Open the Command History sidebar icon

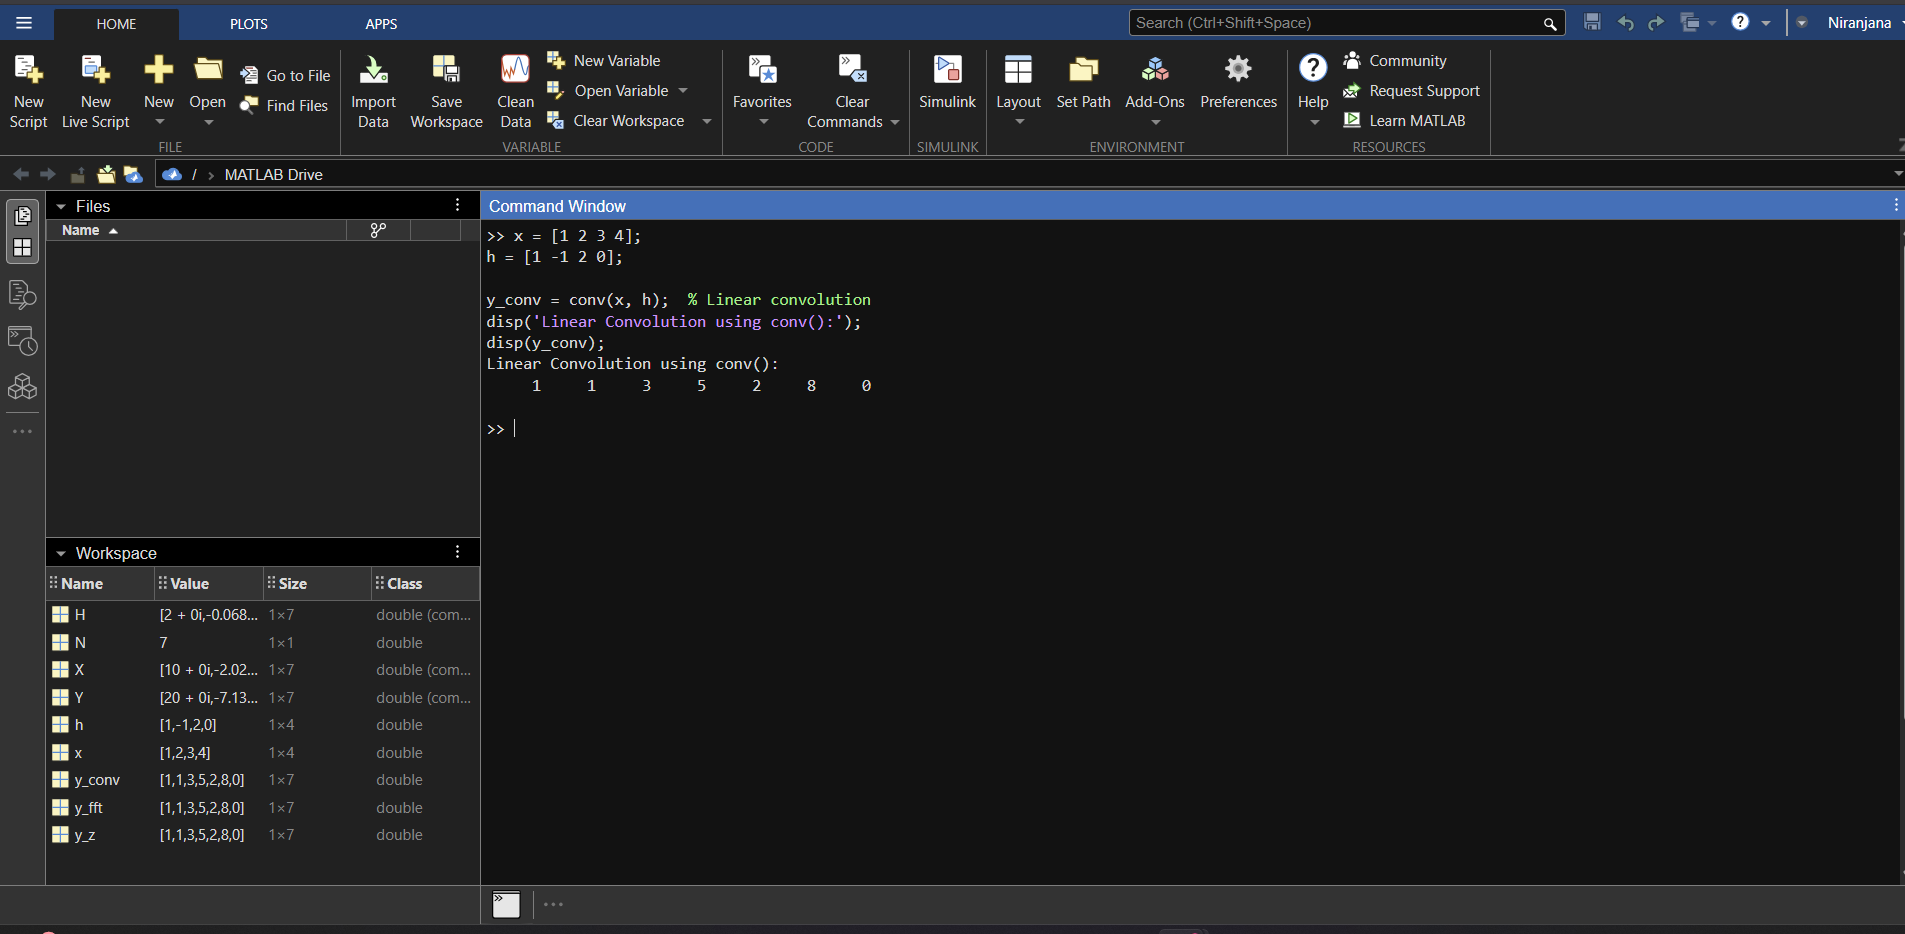coord(23,341)
